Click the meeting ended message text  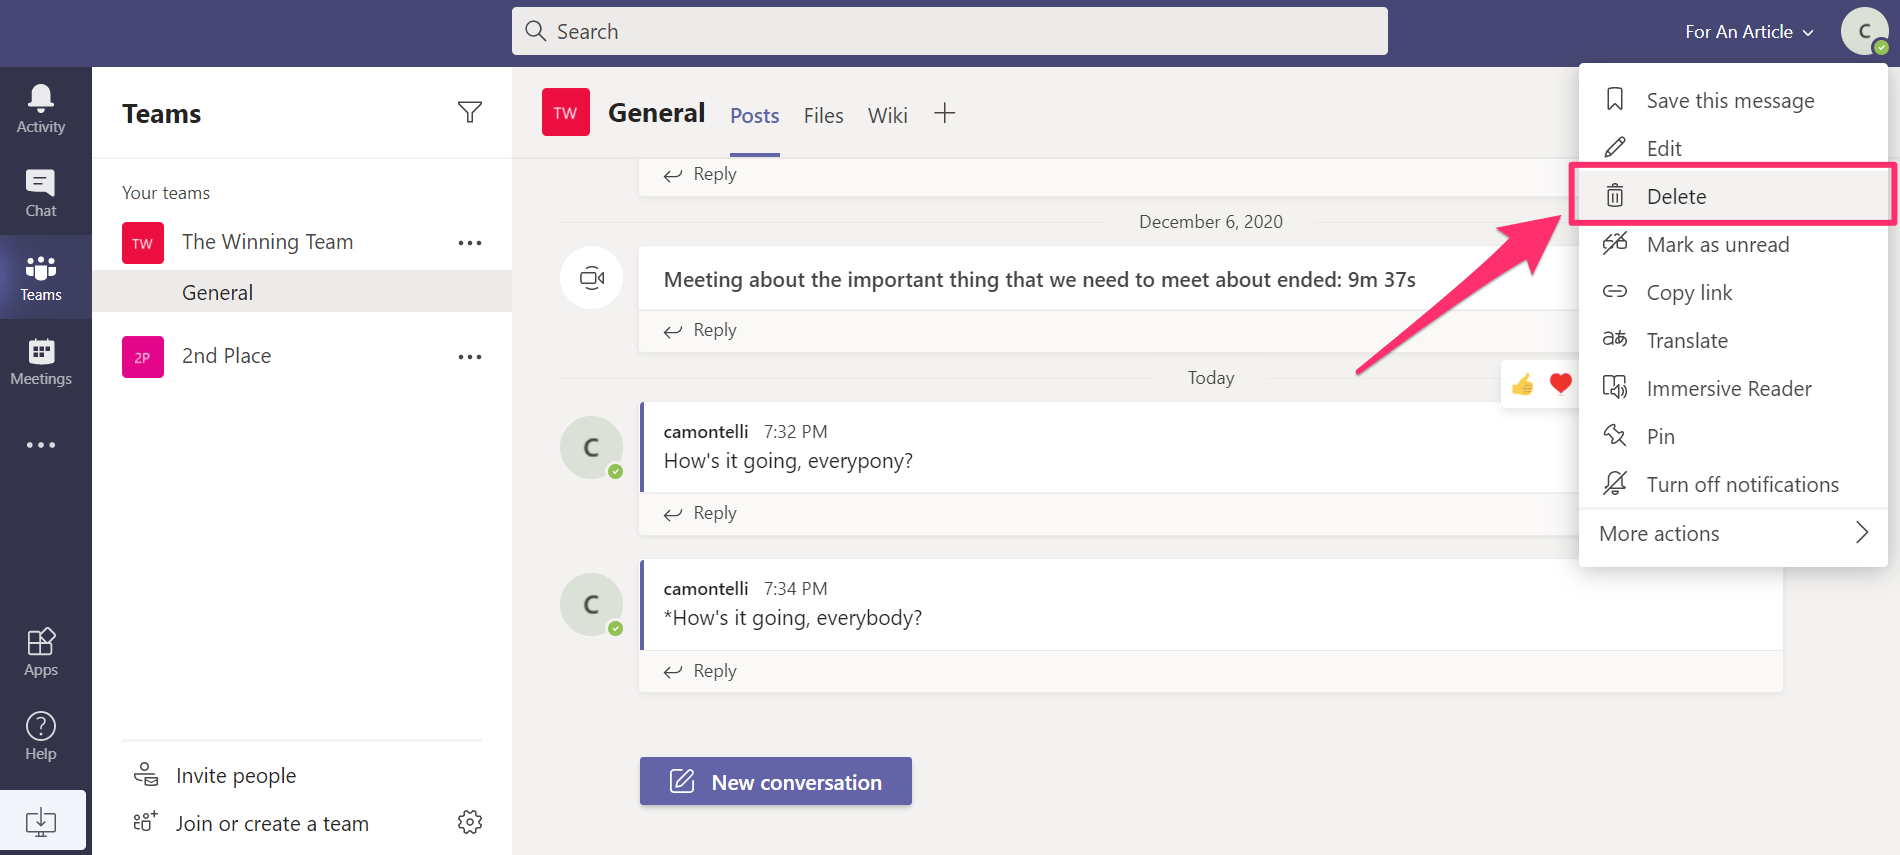(x=1040, y=280)
